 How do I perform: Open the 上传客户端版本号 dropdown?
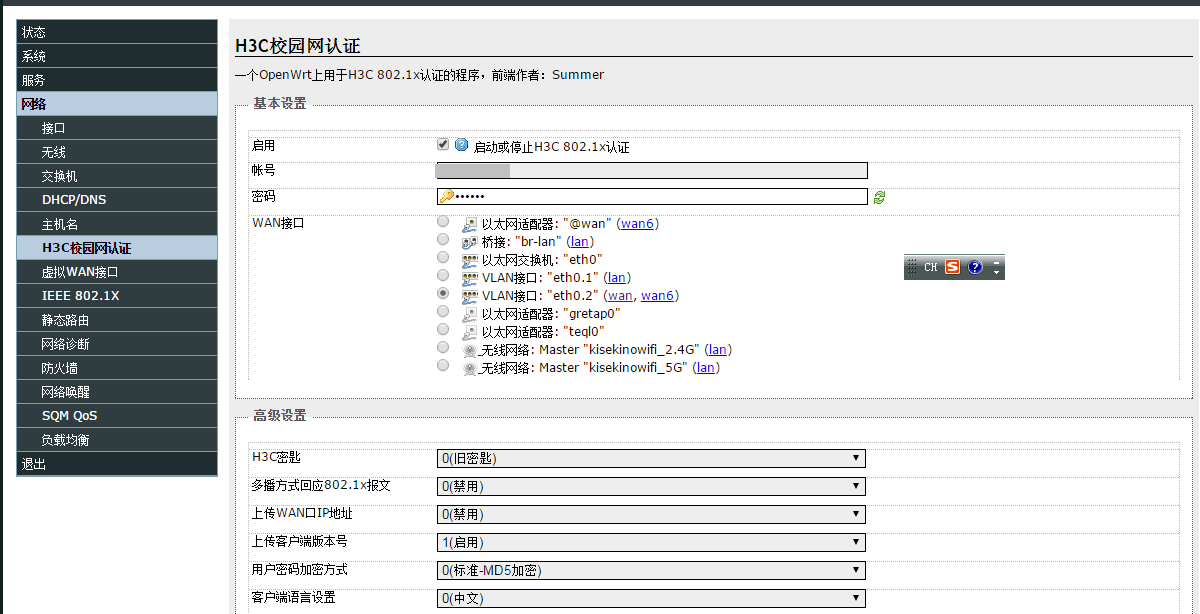pyautogui.click(x=651, y=542)
